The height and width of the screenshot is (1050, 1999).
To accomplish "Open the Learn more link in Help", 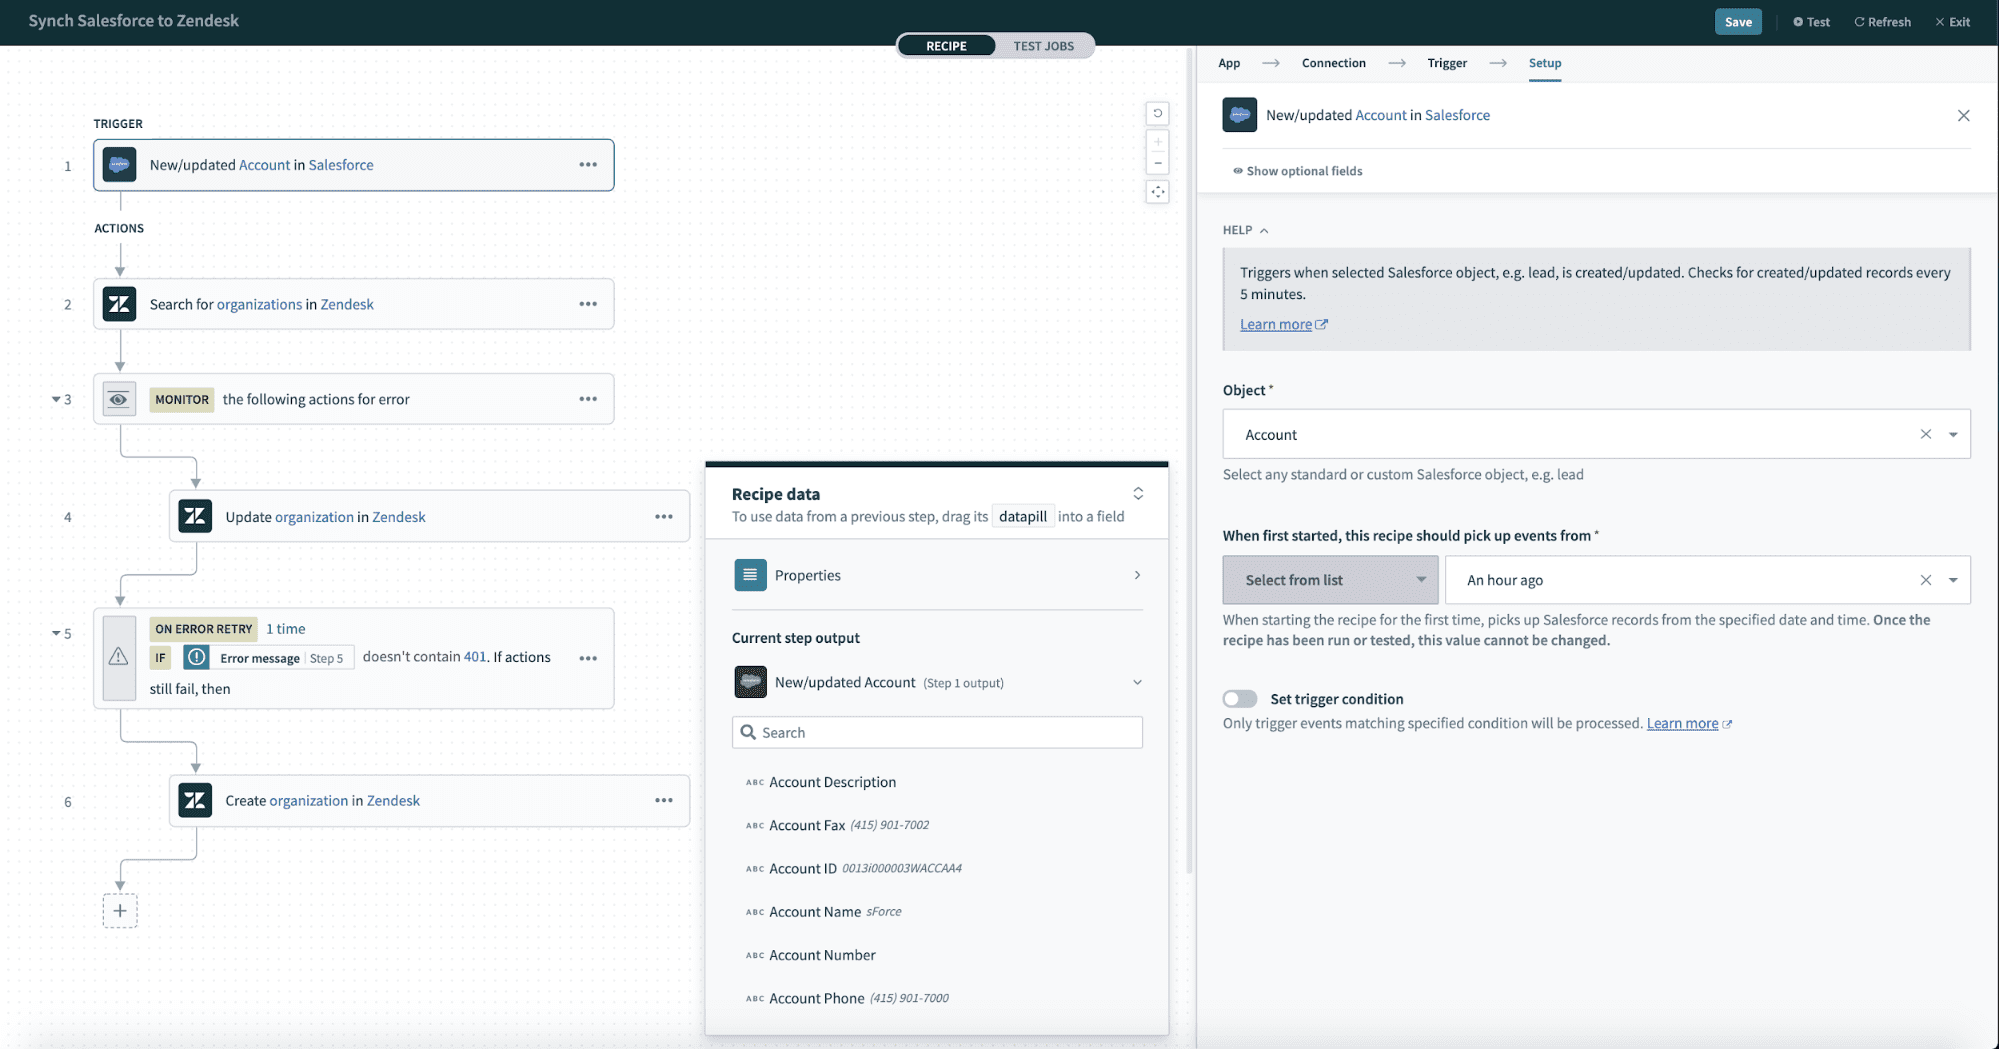I will (x=1276, y=324).
